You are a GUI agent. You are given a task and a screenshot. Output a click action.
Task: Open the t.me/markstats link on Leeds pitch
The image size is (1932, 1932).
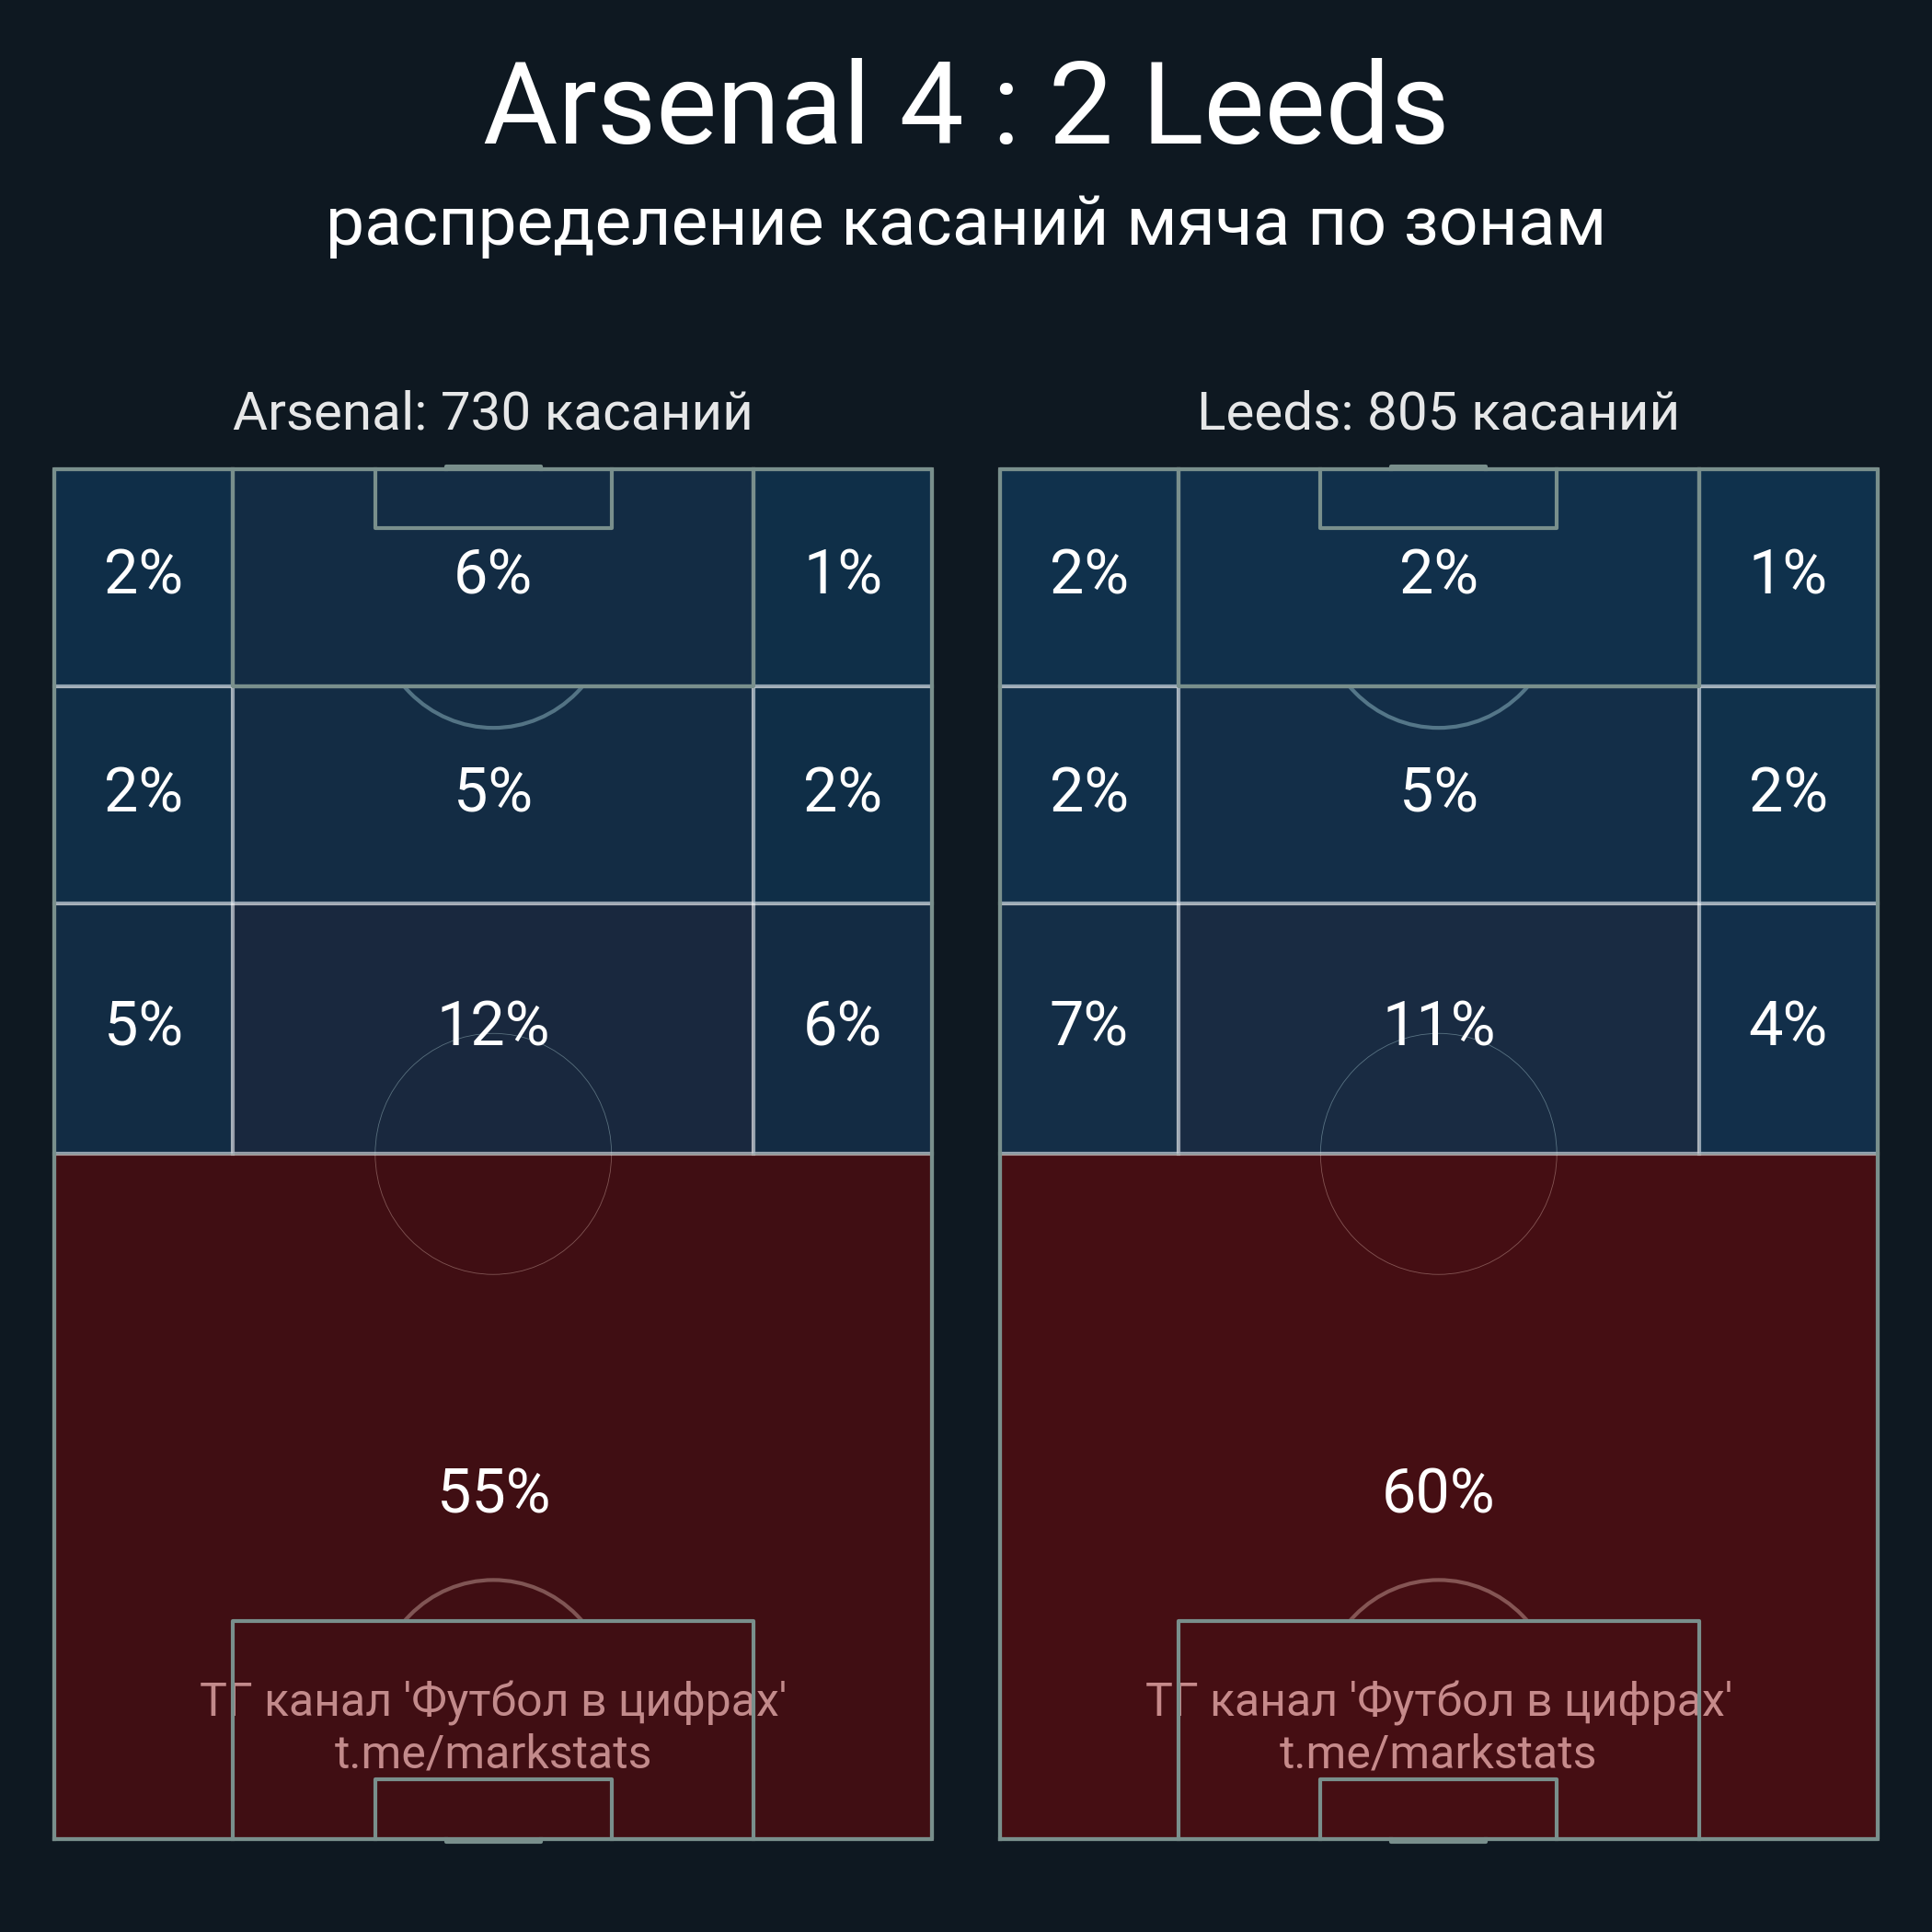(x=1437, y=1753)
